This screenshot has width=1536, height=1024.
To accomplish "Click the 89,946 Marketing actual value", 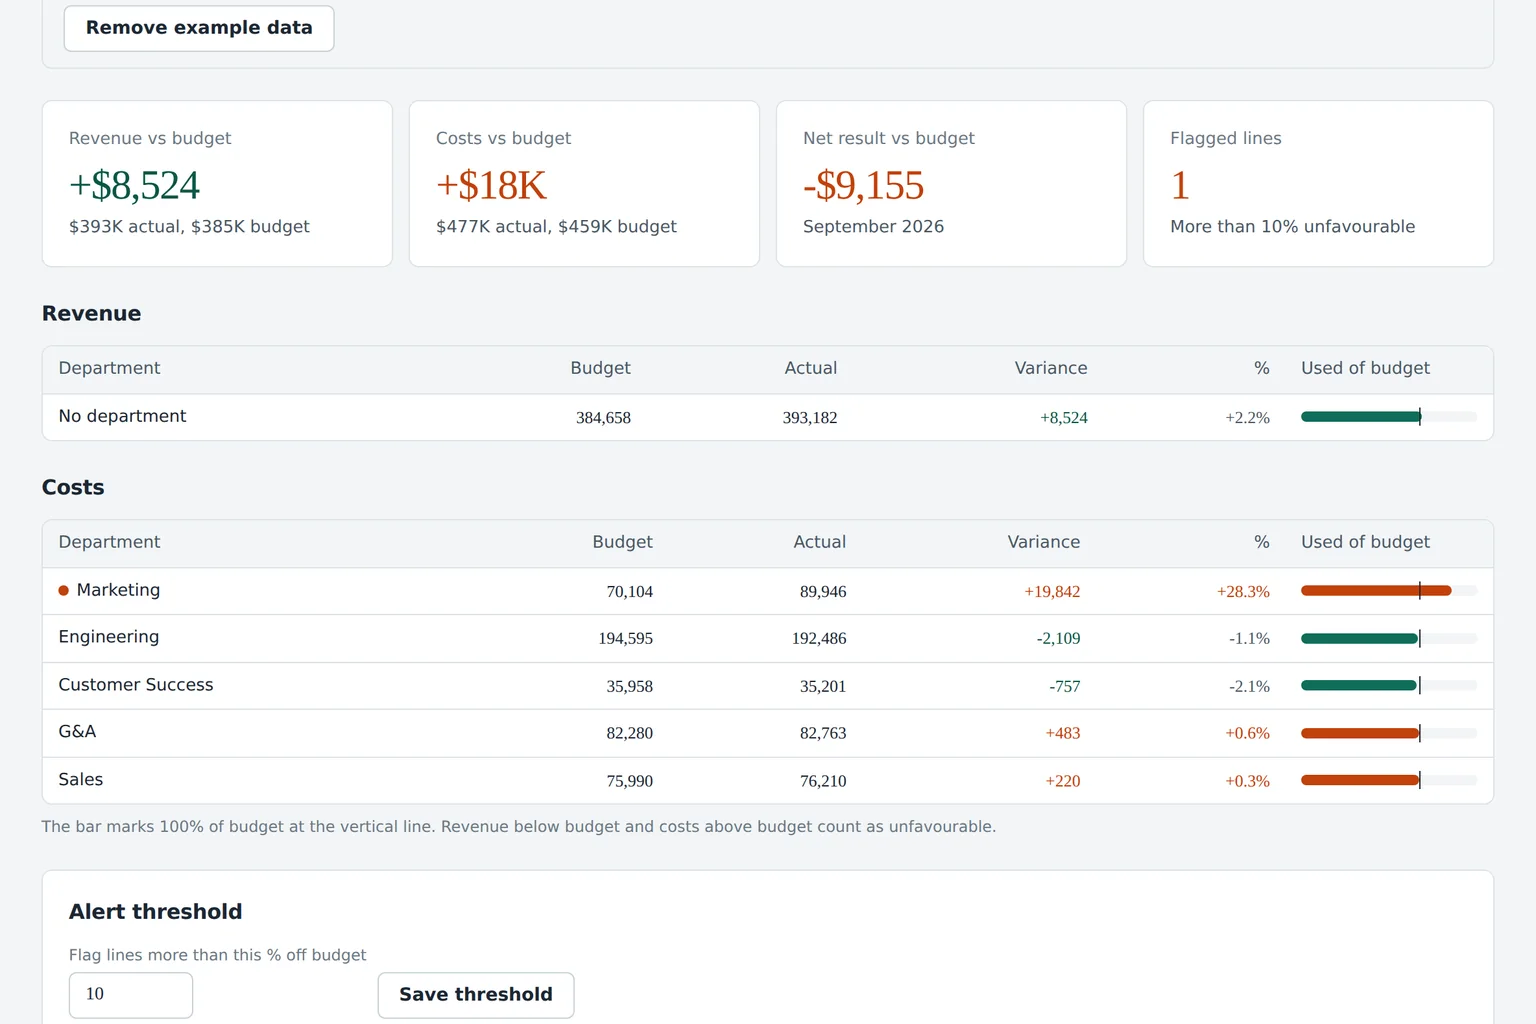I will pos(823,592).
